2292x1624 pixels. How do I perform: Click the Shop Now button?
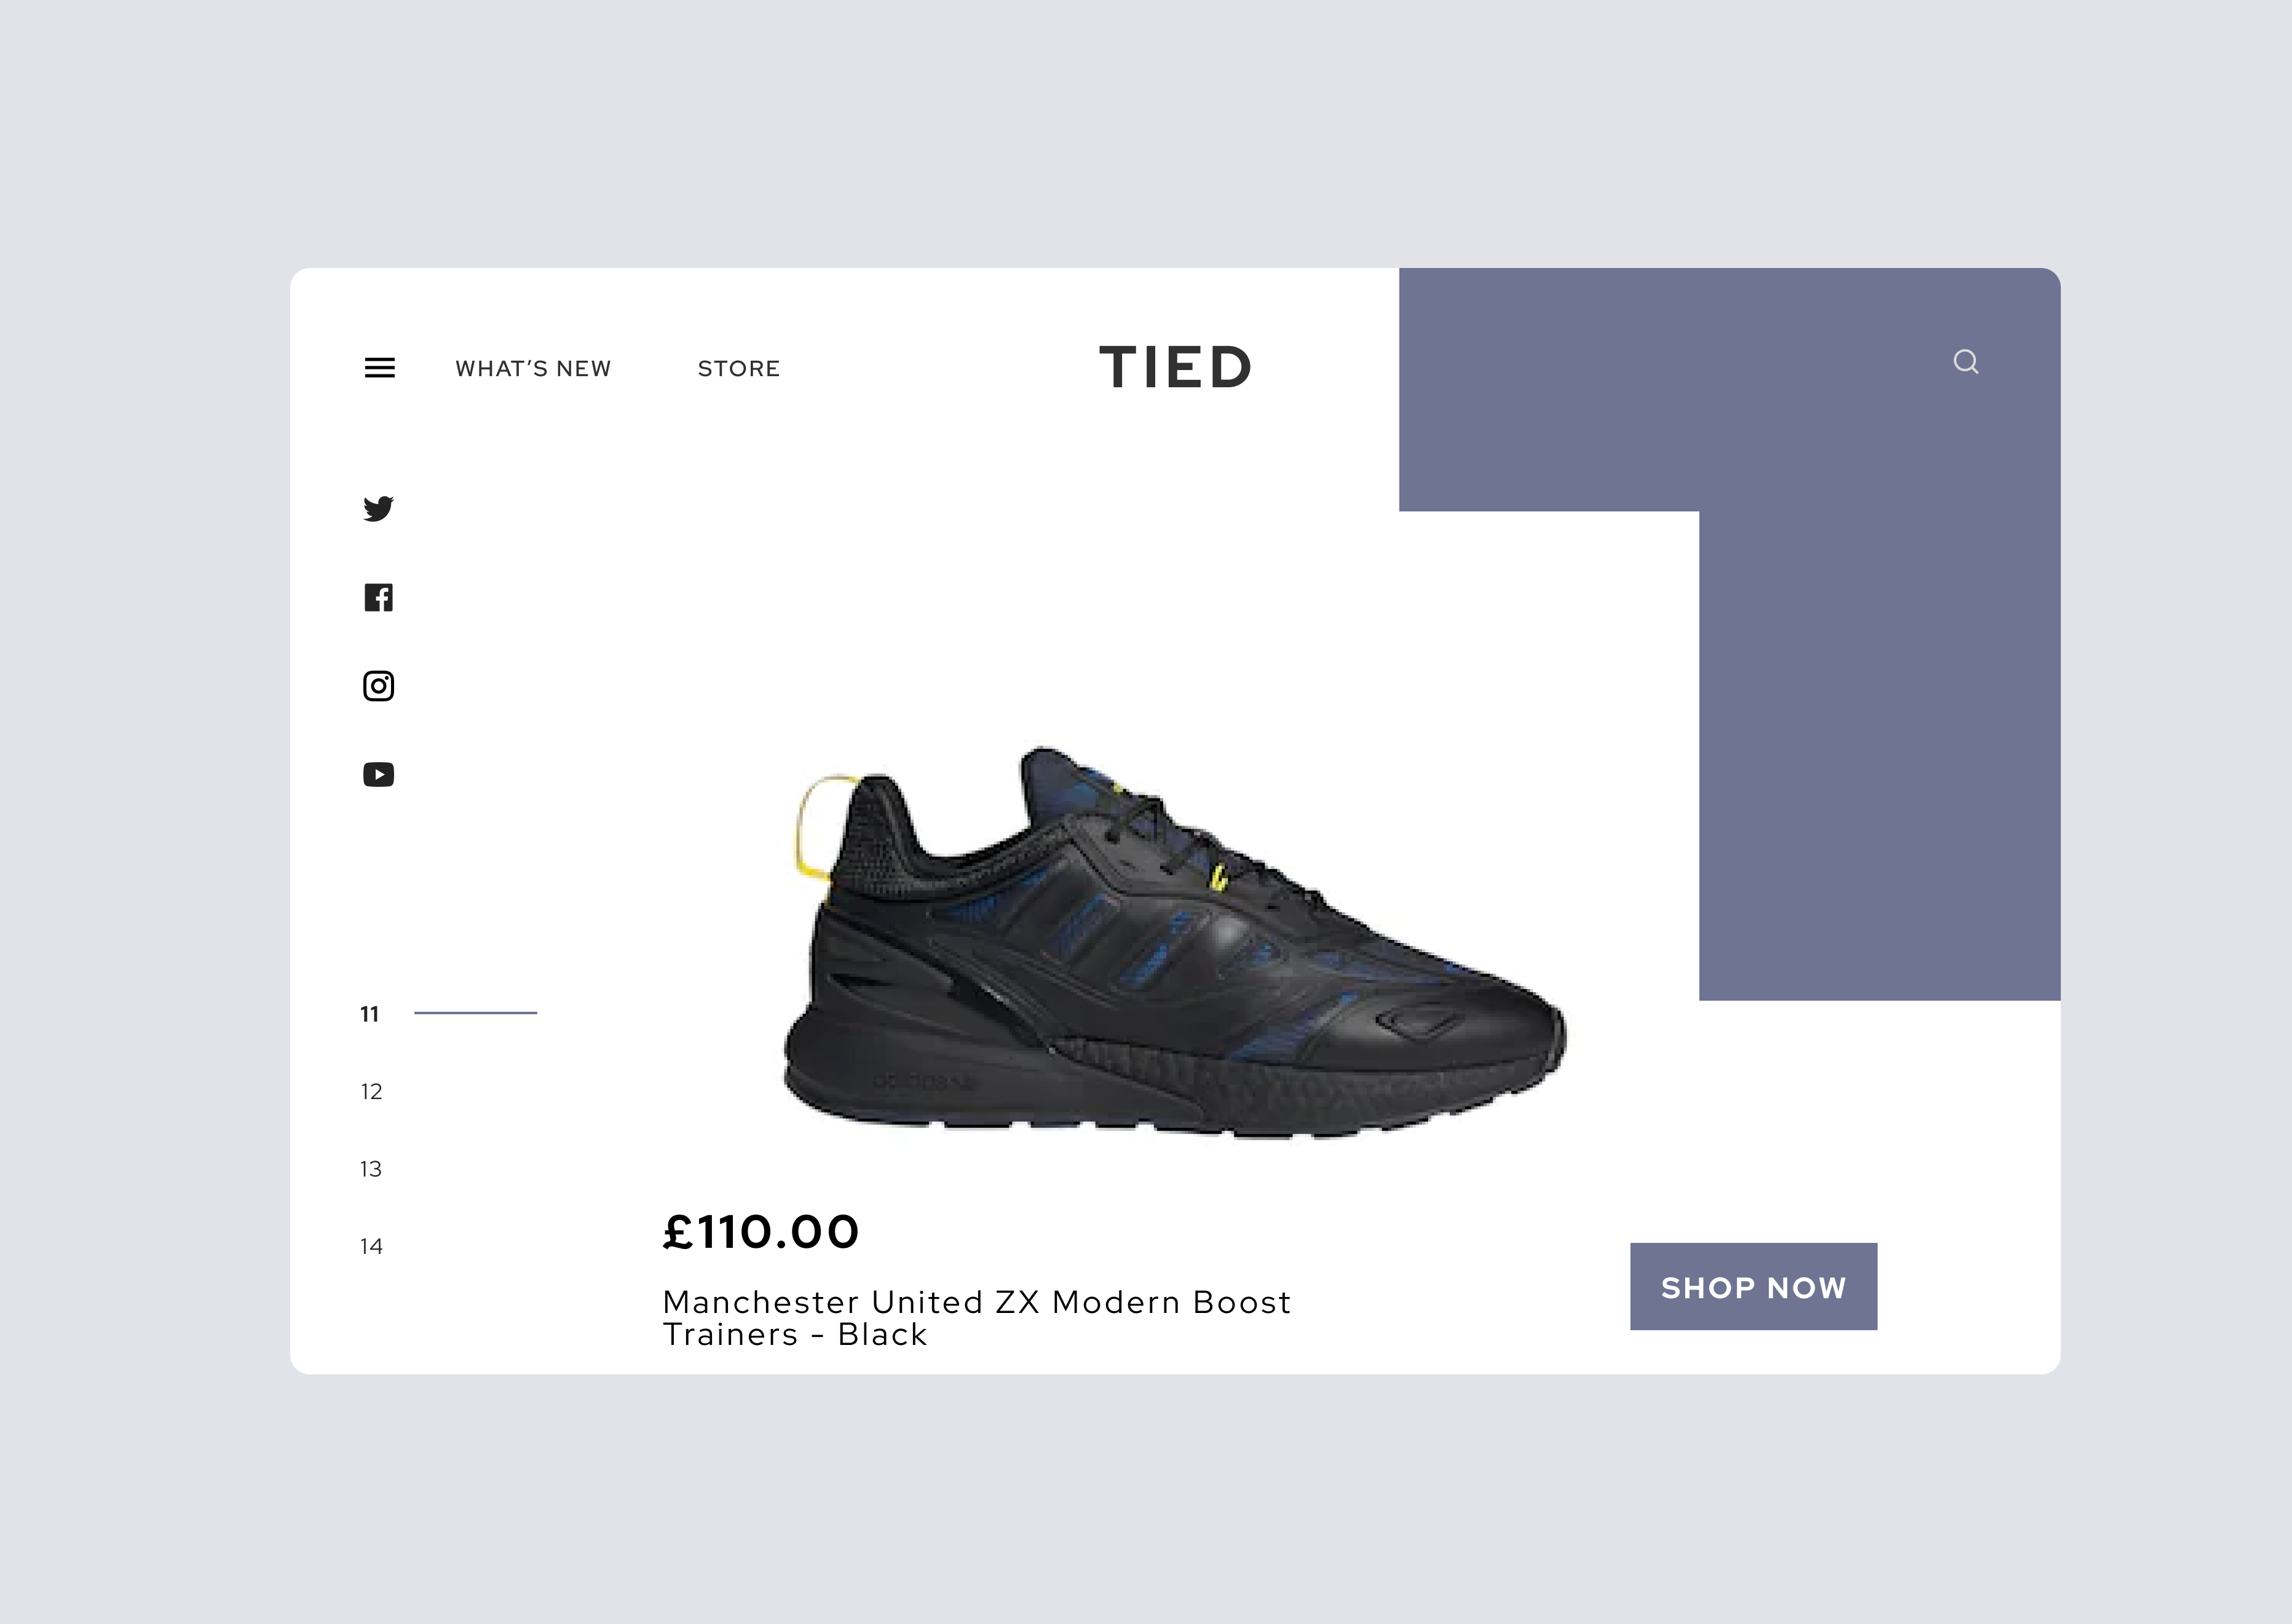[x=1754, y=1287]
